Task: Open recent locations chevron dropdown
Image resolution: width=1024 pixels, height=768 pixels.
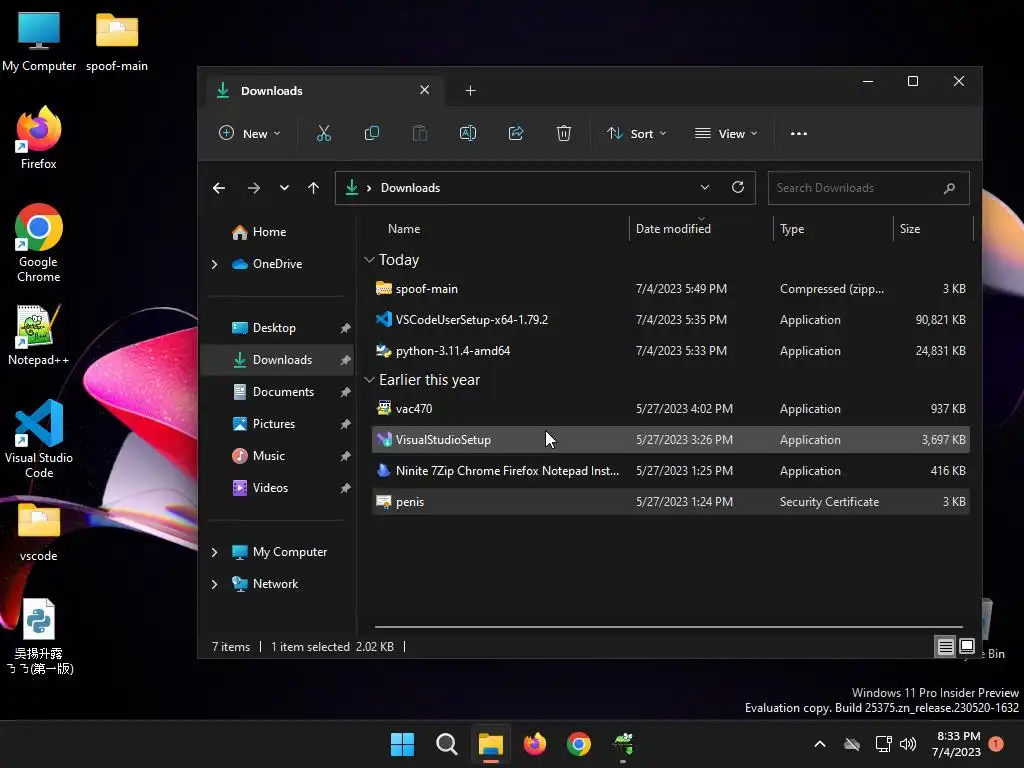Action: pyautogui.click(x=284, y=188)
